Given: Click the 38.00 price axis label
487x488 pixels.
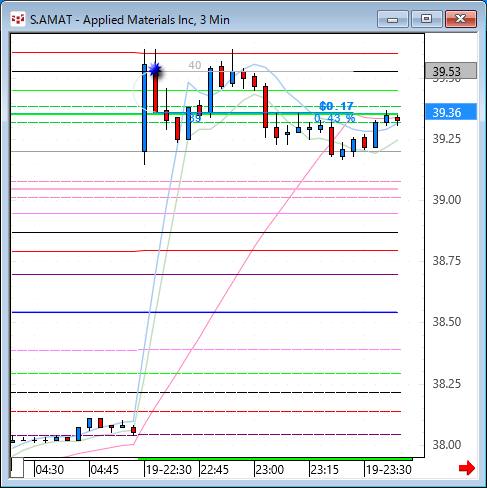Looking at the screenshot, I should [x=447, y=445].
